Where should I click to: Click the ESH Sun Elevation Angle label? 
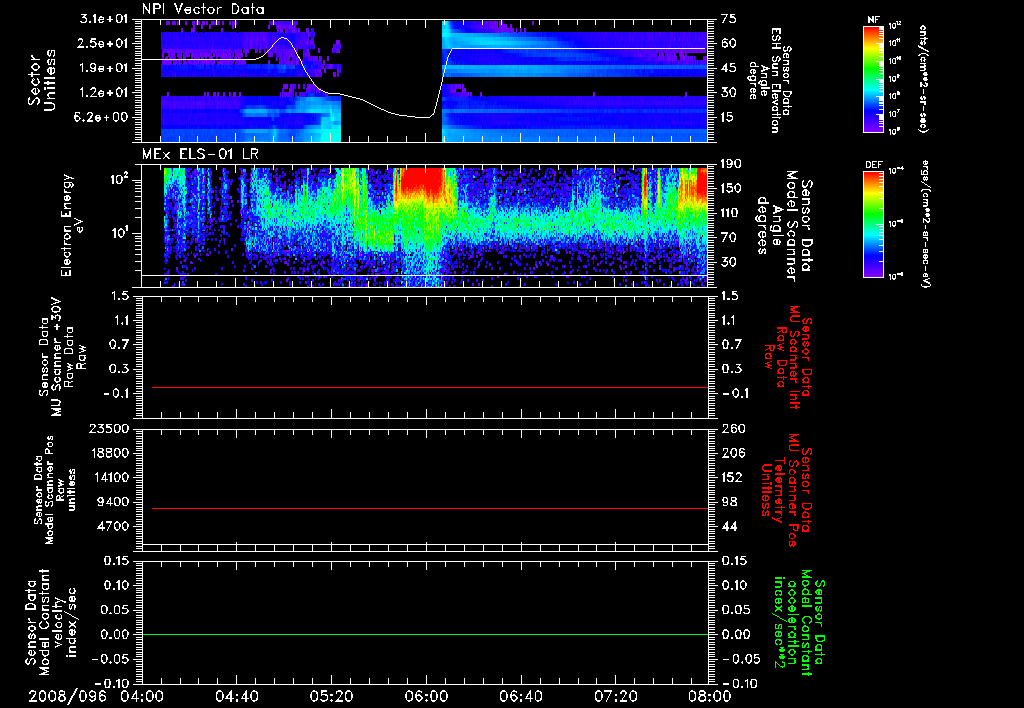coord(771,80)
